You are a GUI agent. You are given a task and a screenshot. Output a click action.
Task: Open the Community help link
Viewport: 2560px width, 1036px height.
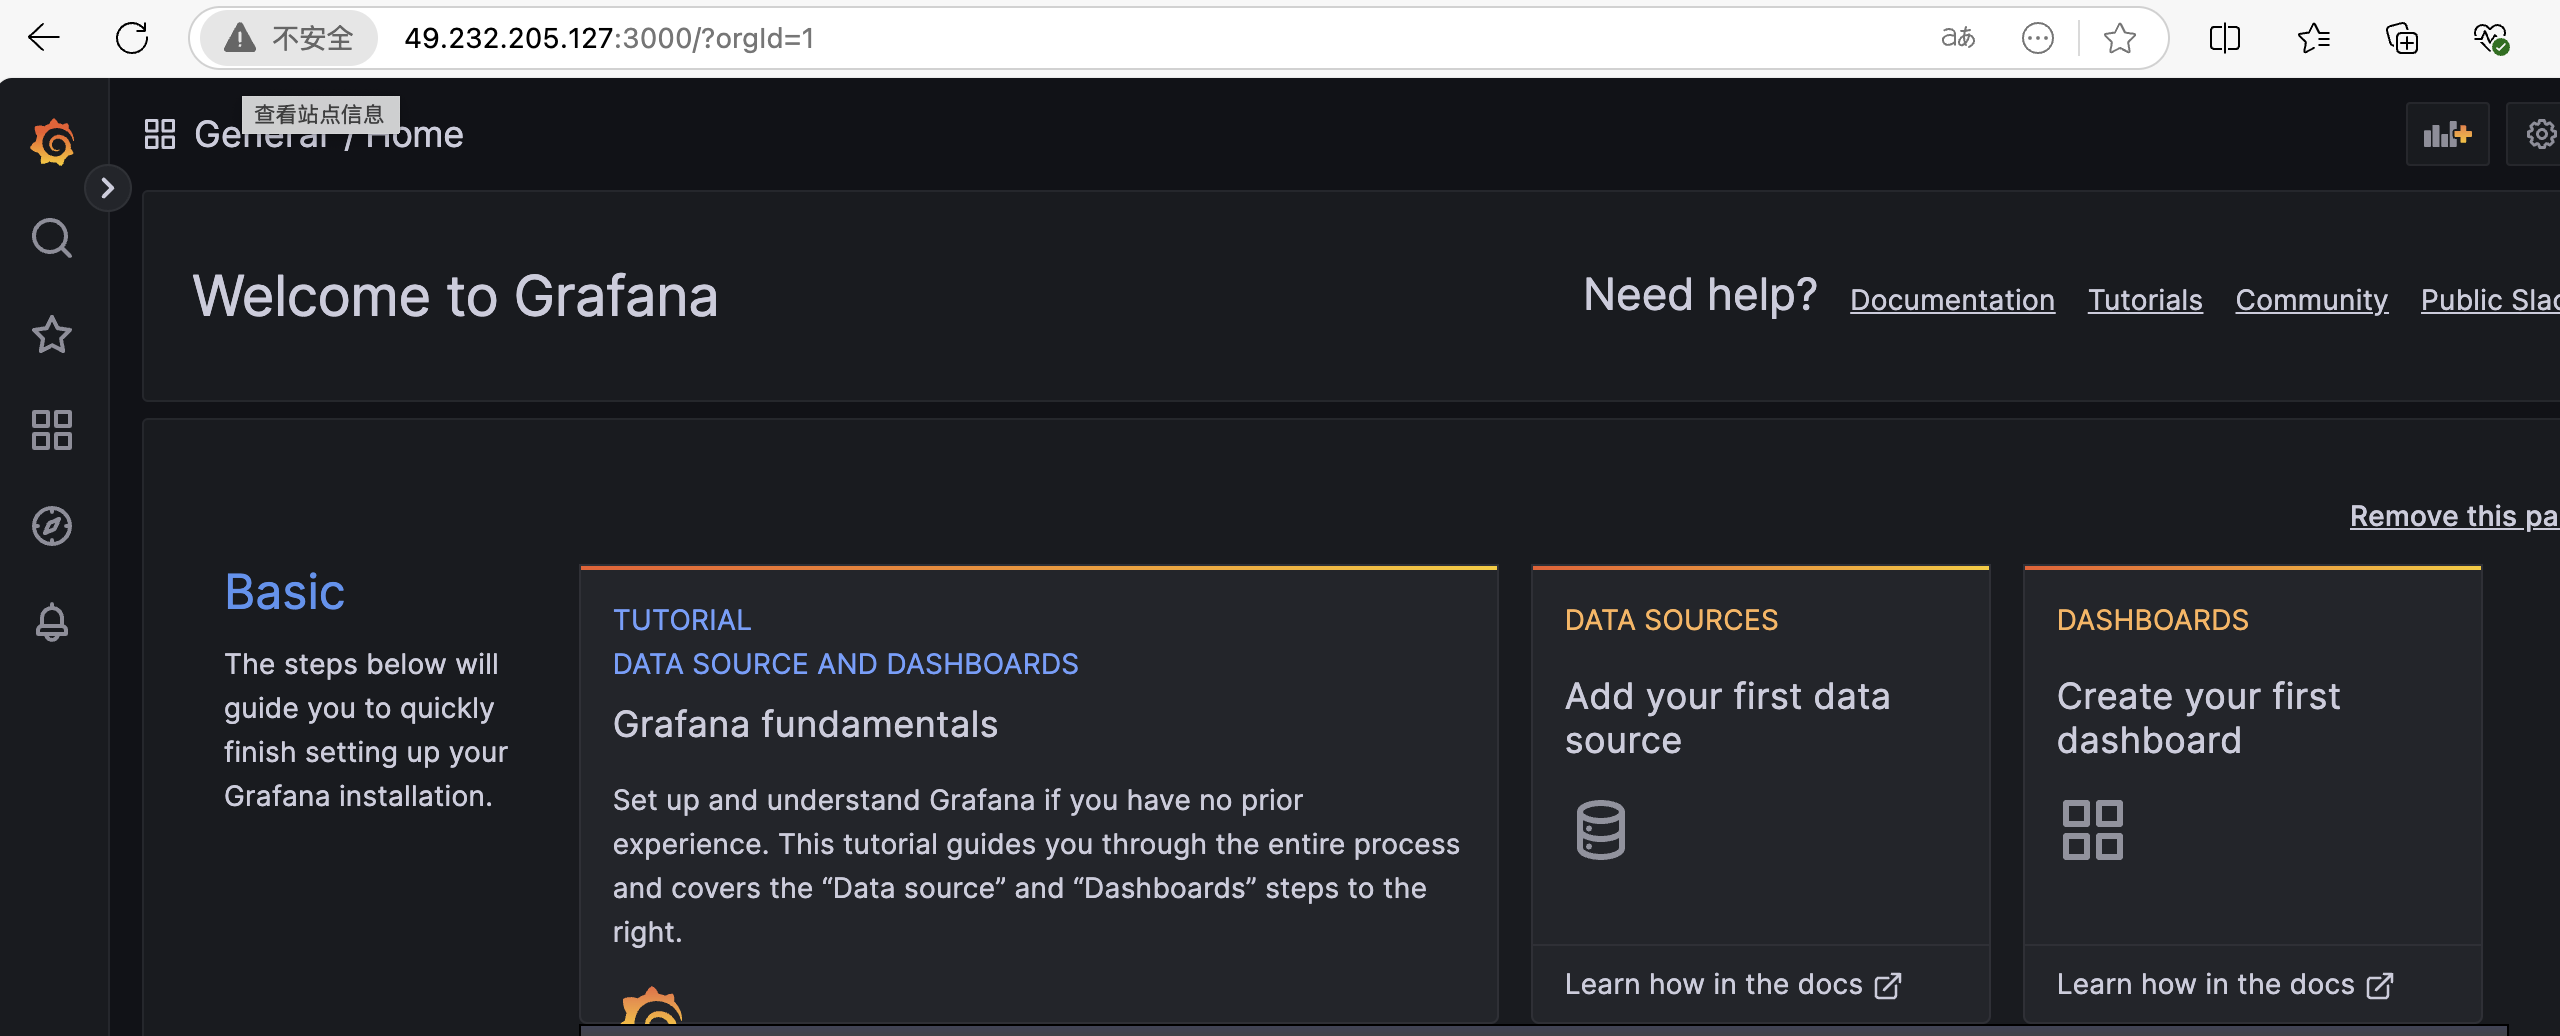pyautogui.click(x=2311, y=300)
